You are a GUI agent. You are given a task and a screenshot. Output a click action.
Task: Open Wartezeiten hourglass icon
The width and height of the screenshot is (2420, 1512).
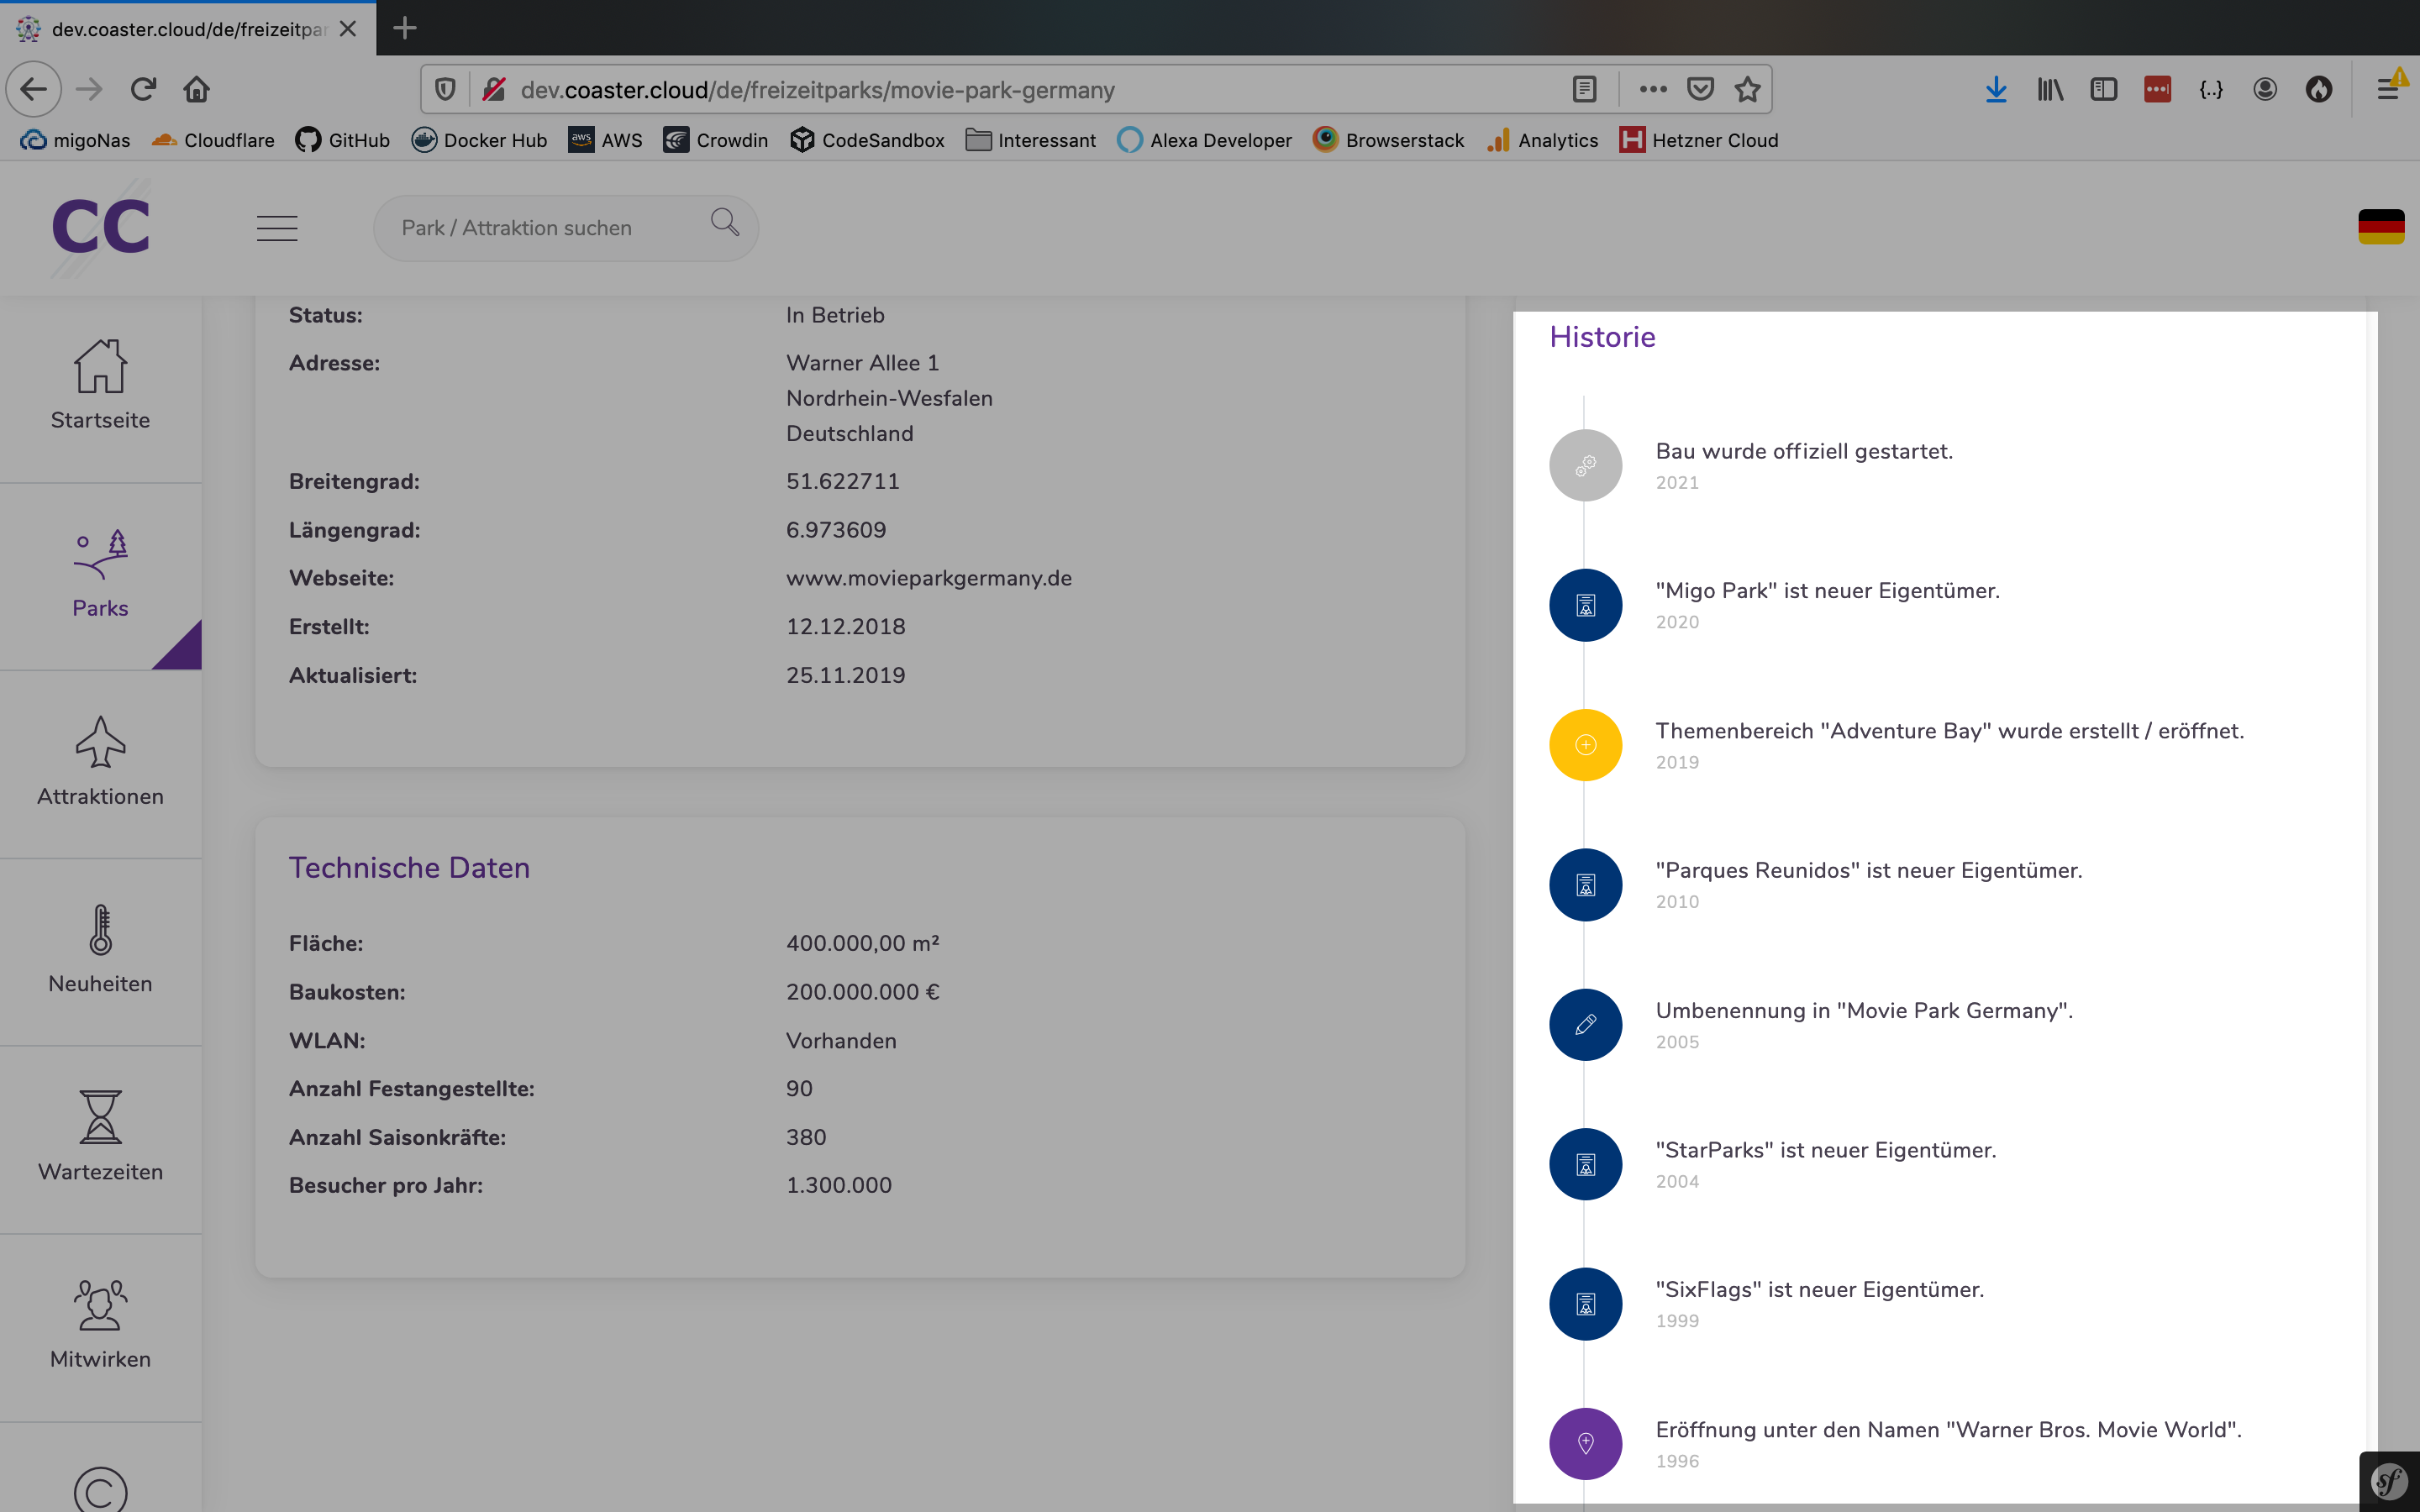pos(100,1117)
